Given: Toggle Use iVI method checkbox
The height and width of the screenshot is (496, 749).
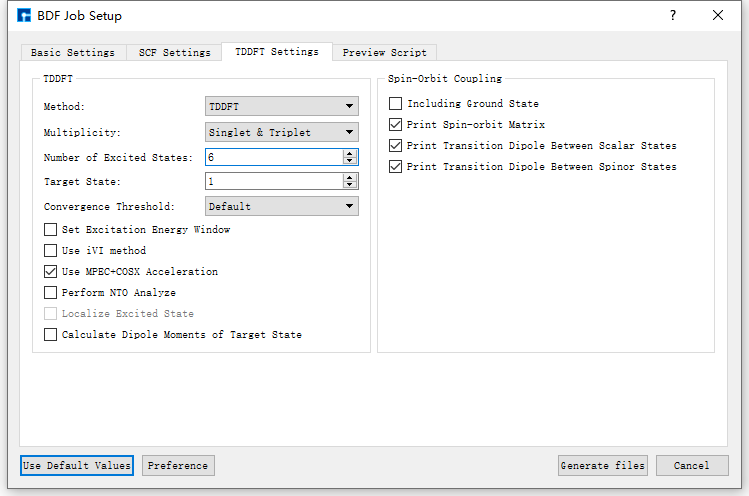Looking at the screenshot, I should [51, 251].
